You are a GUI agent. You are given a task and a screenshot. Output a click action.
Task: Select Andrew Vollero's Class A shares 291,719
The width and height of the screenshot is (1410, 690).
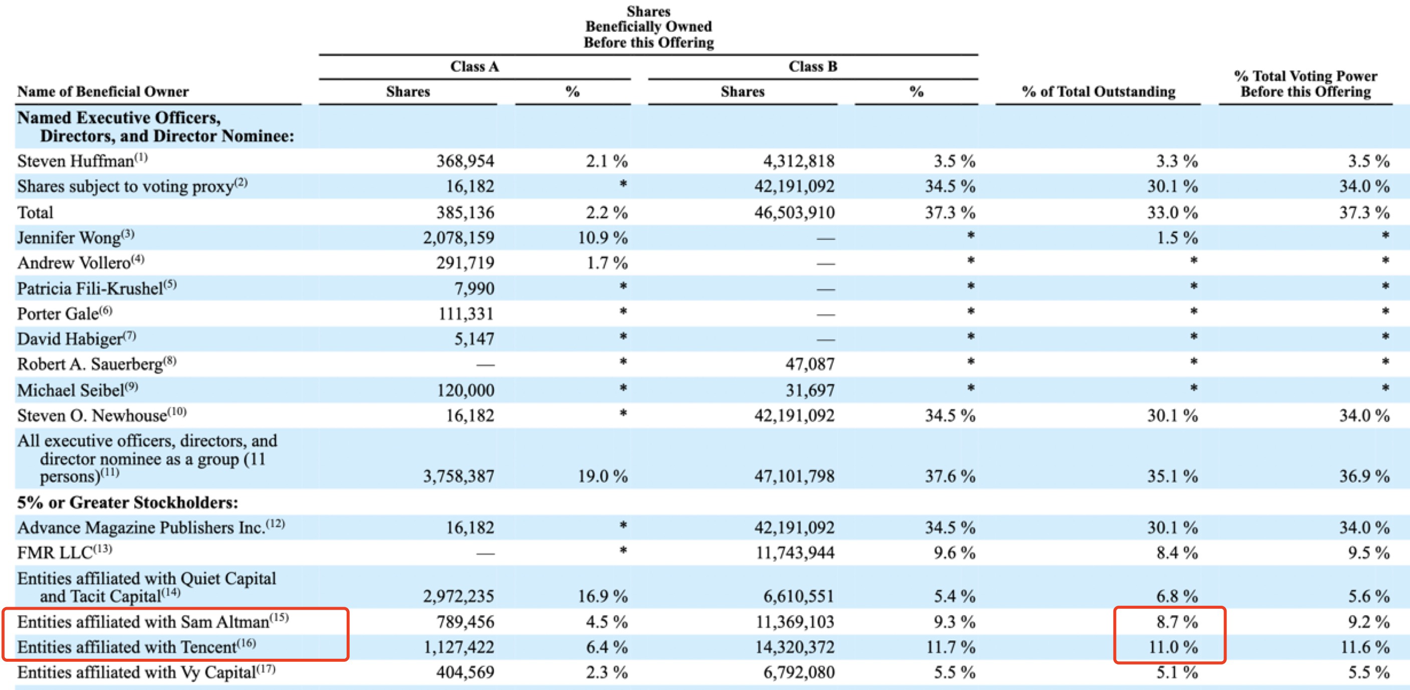tap(466, 264)
